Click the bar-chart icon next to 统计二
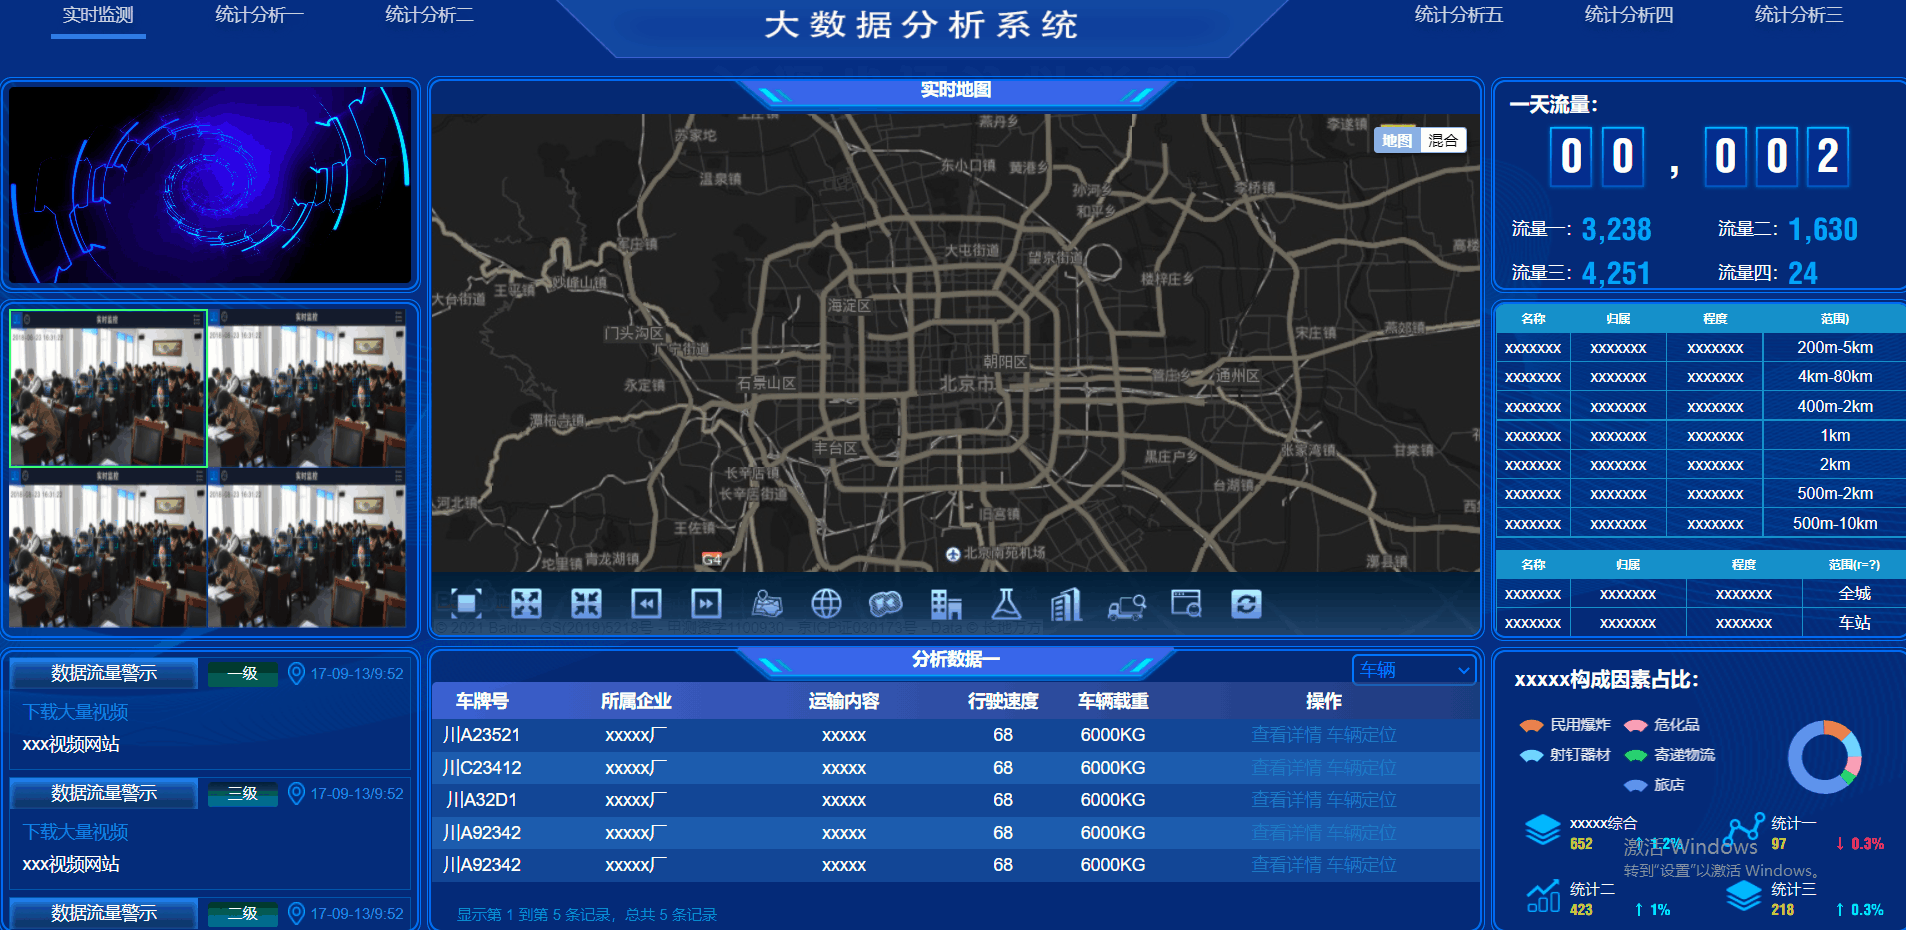The width and height of the screenshot is (1906, 930). coord(1543,896)
